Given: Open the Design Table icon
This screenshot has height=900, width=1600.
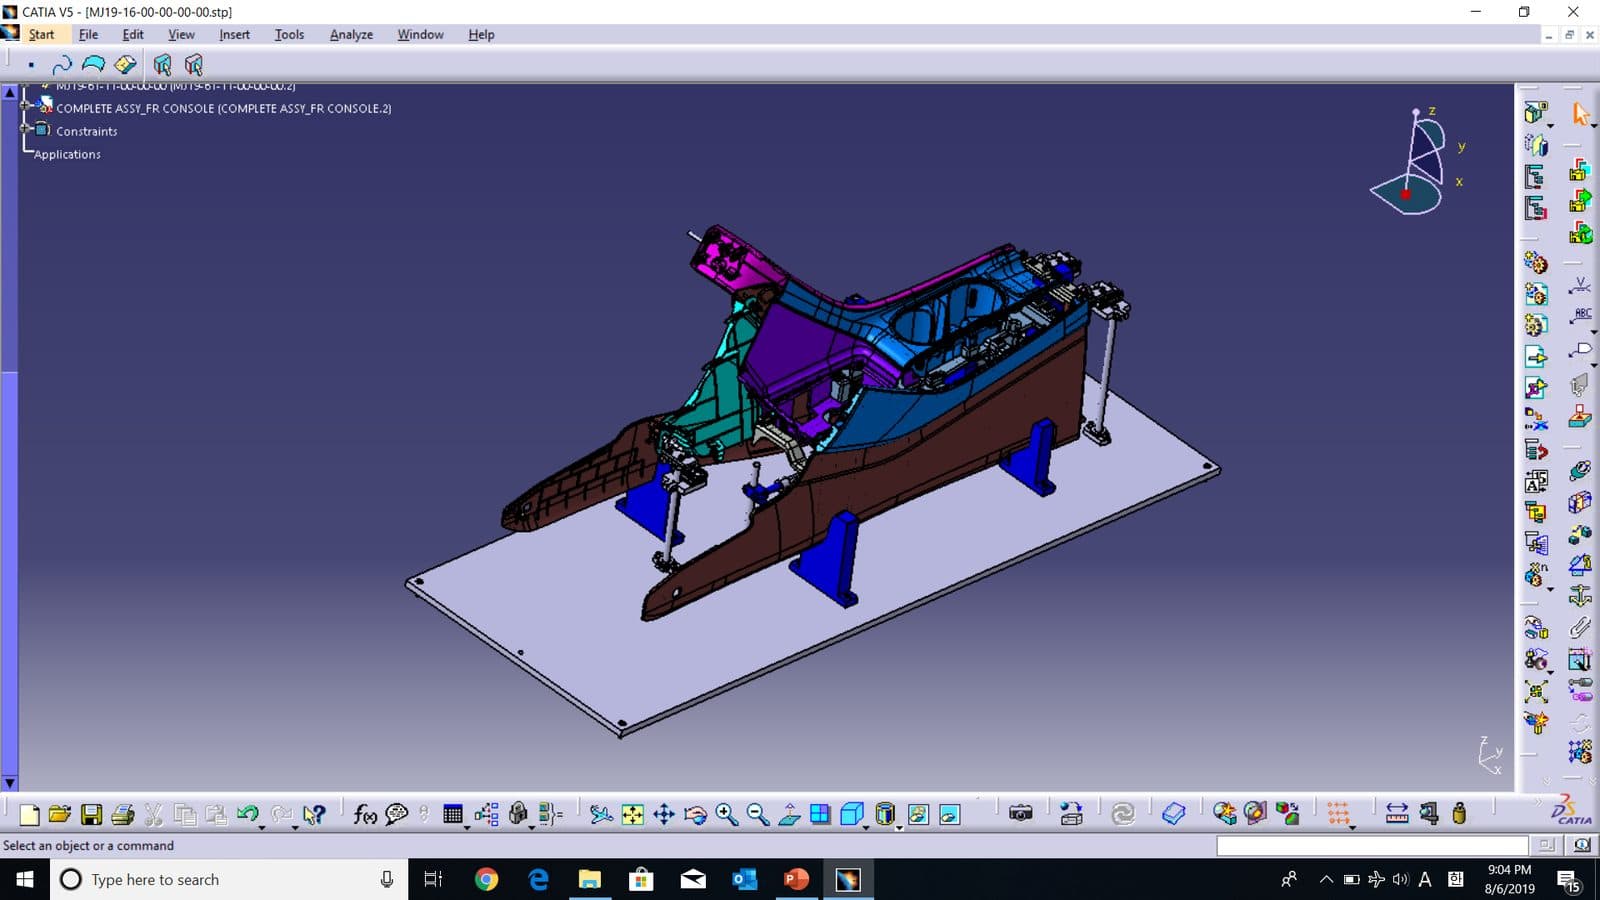Looking at the screenshot, I should click(x=453, y=814).
